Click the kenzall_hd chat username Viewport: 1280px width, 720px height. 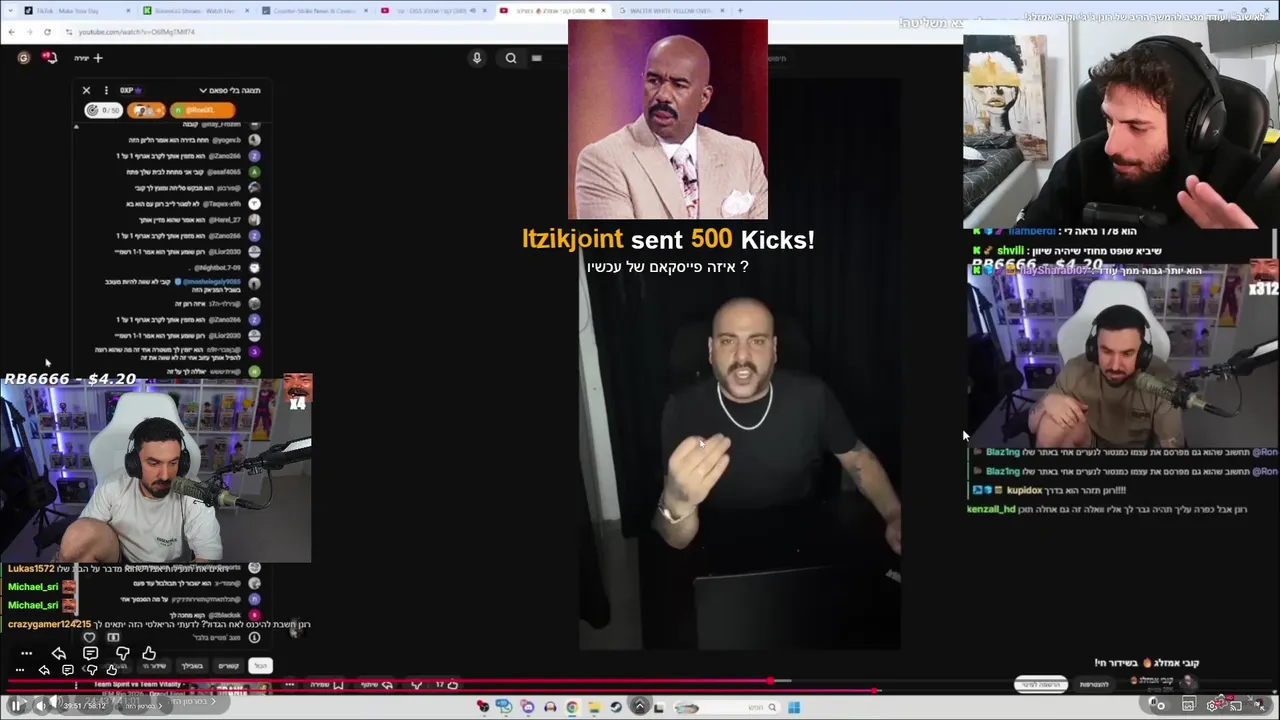click(991, 509)
